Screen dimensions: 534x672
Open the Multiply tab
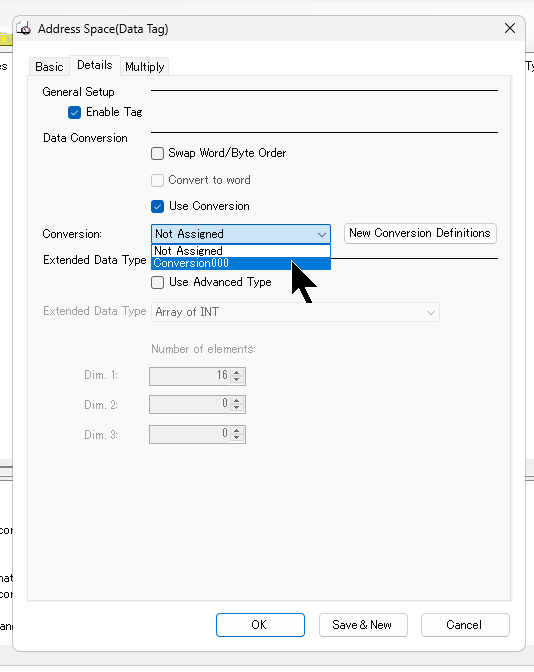coord(144,67)
